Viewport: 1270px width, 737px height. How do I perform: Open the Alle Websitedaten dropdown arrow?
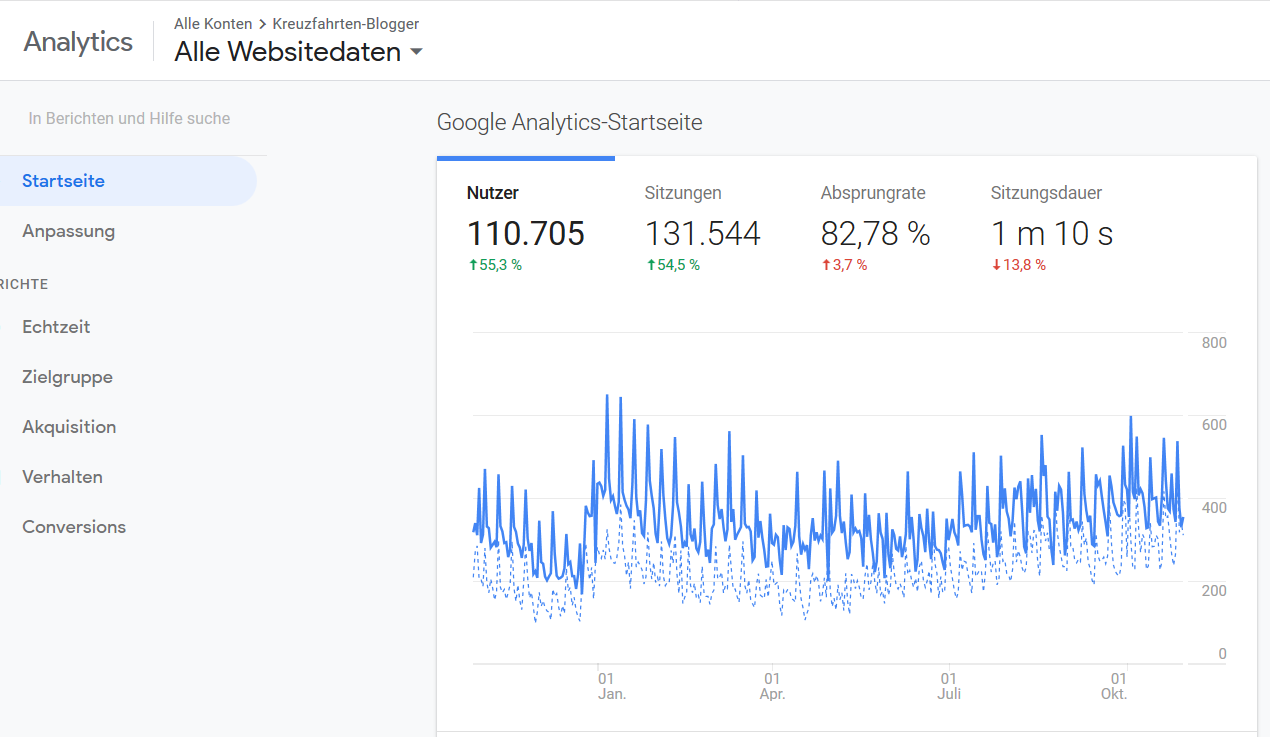[x=416, y=52]
